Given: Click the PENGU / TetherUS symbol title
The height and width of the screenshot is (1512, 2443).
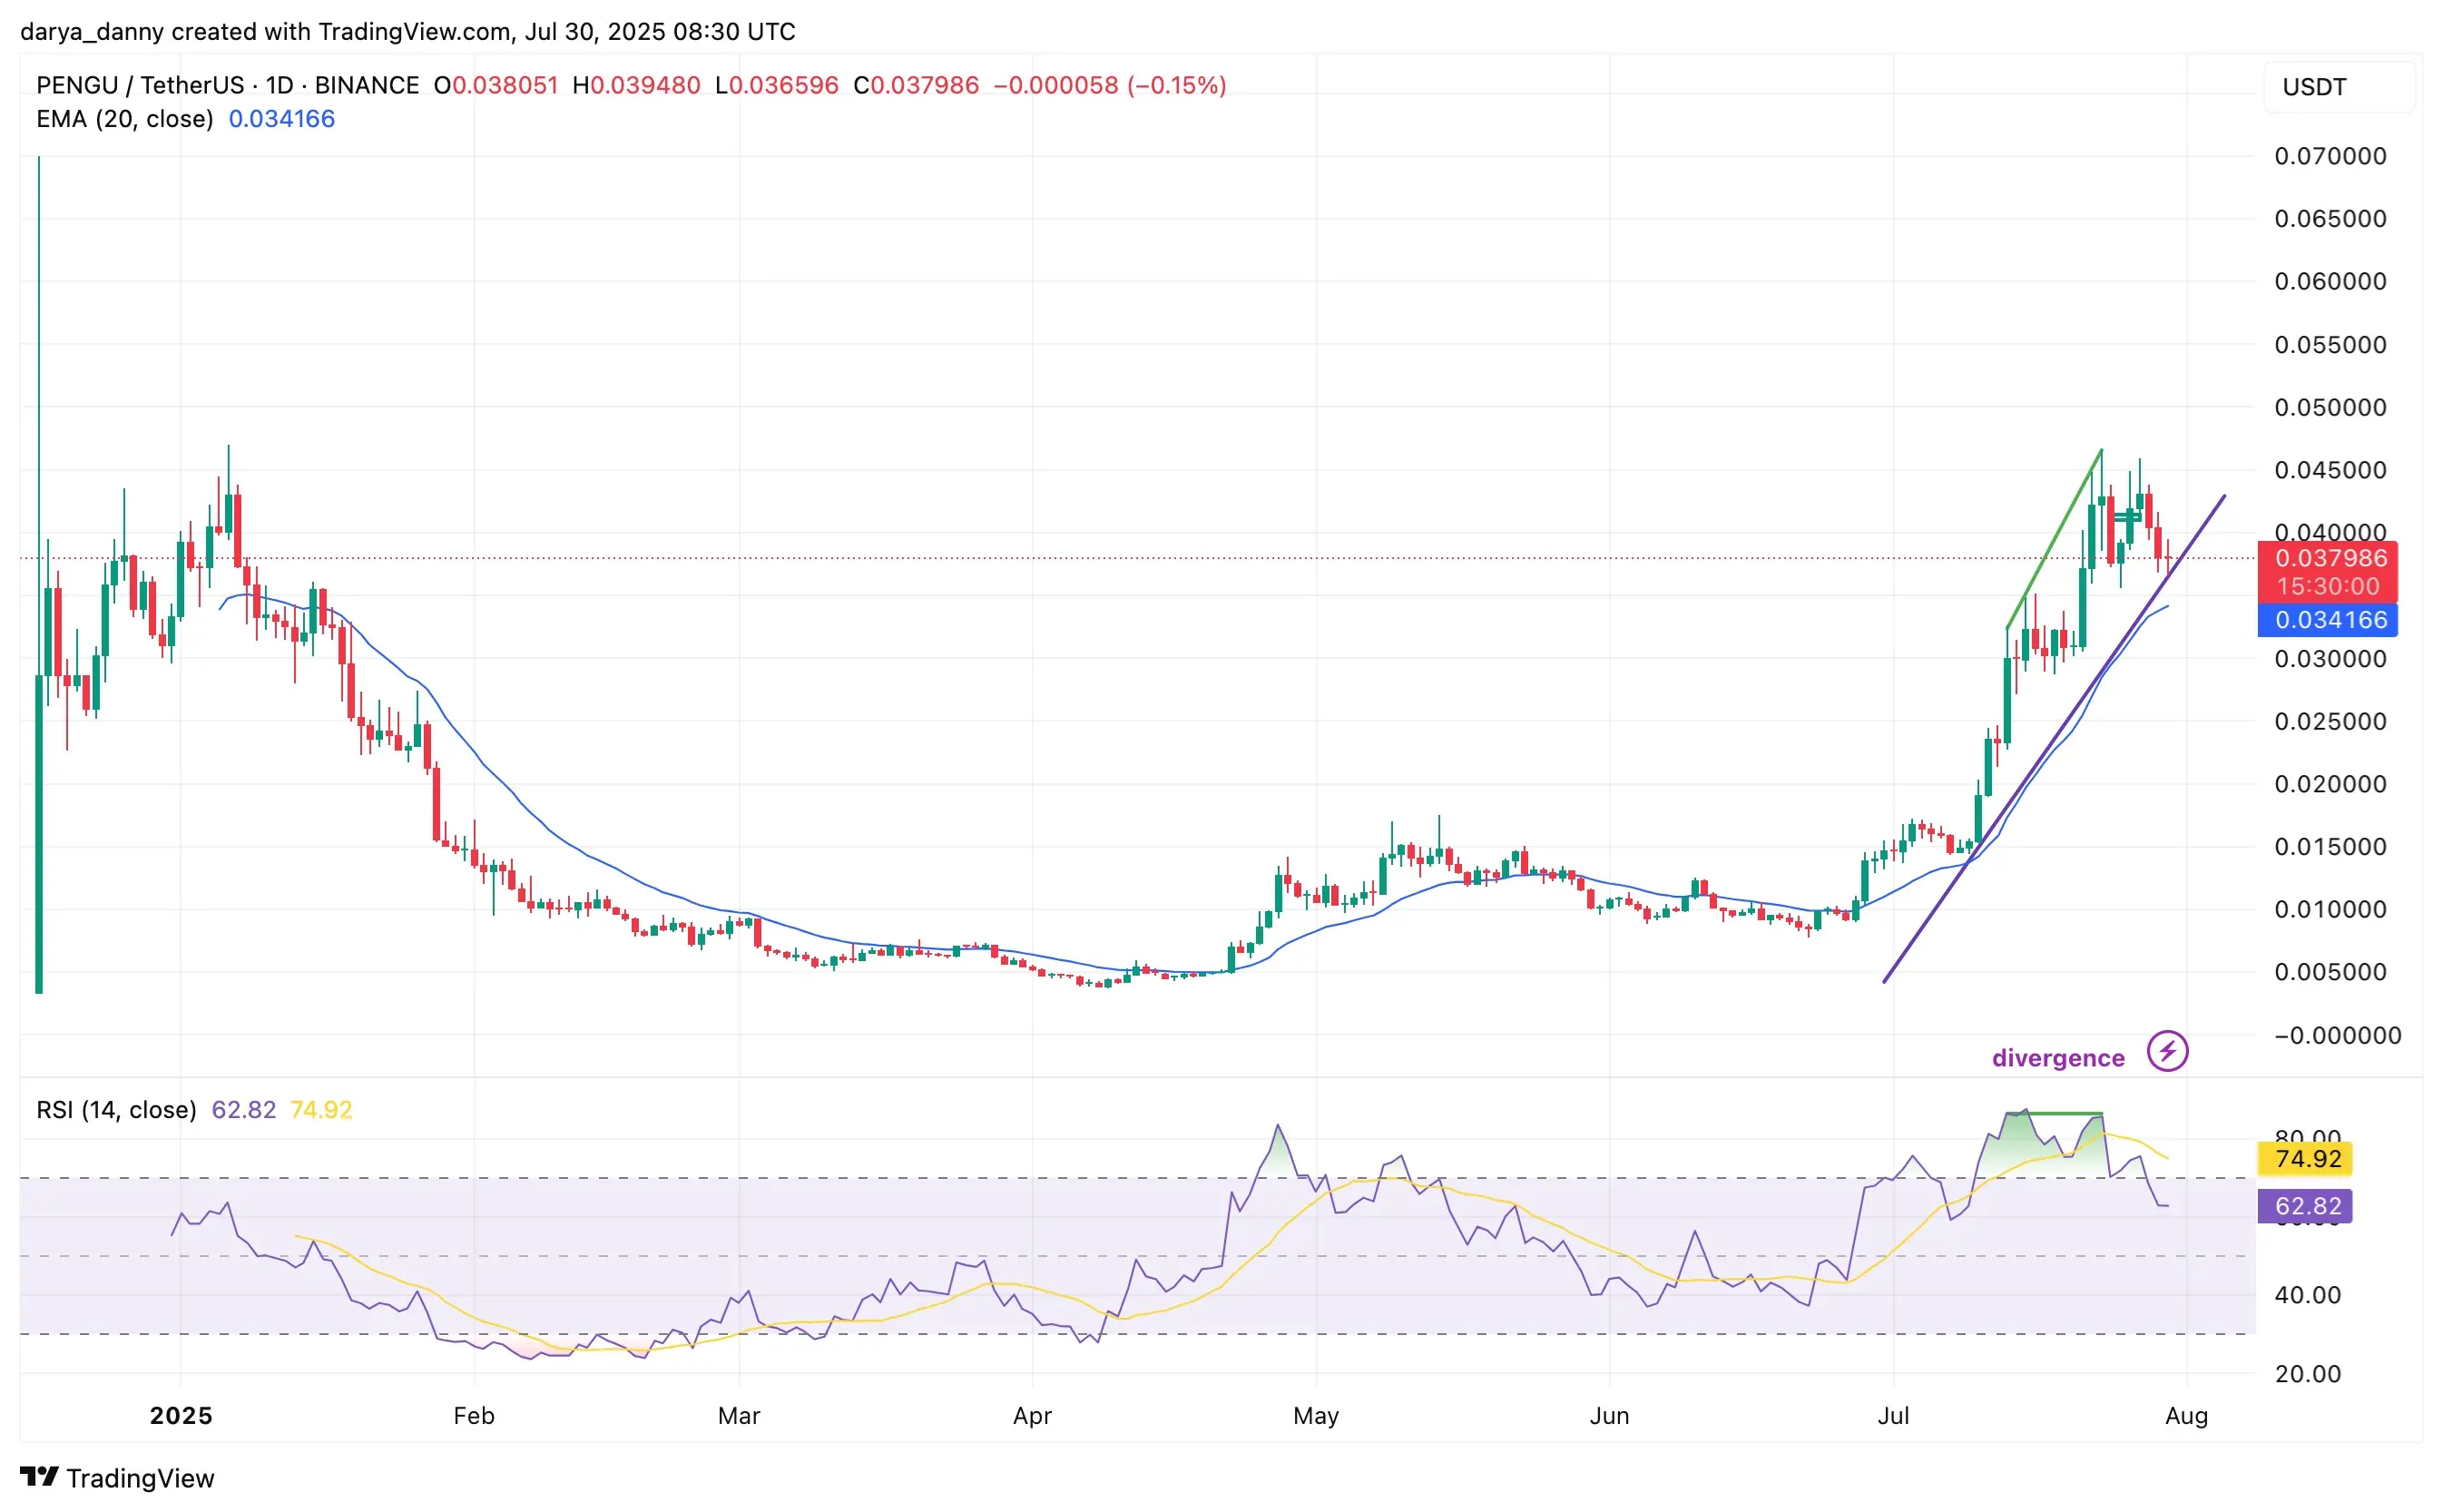Looking at the screenshot, I should coord(227,85).
